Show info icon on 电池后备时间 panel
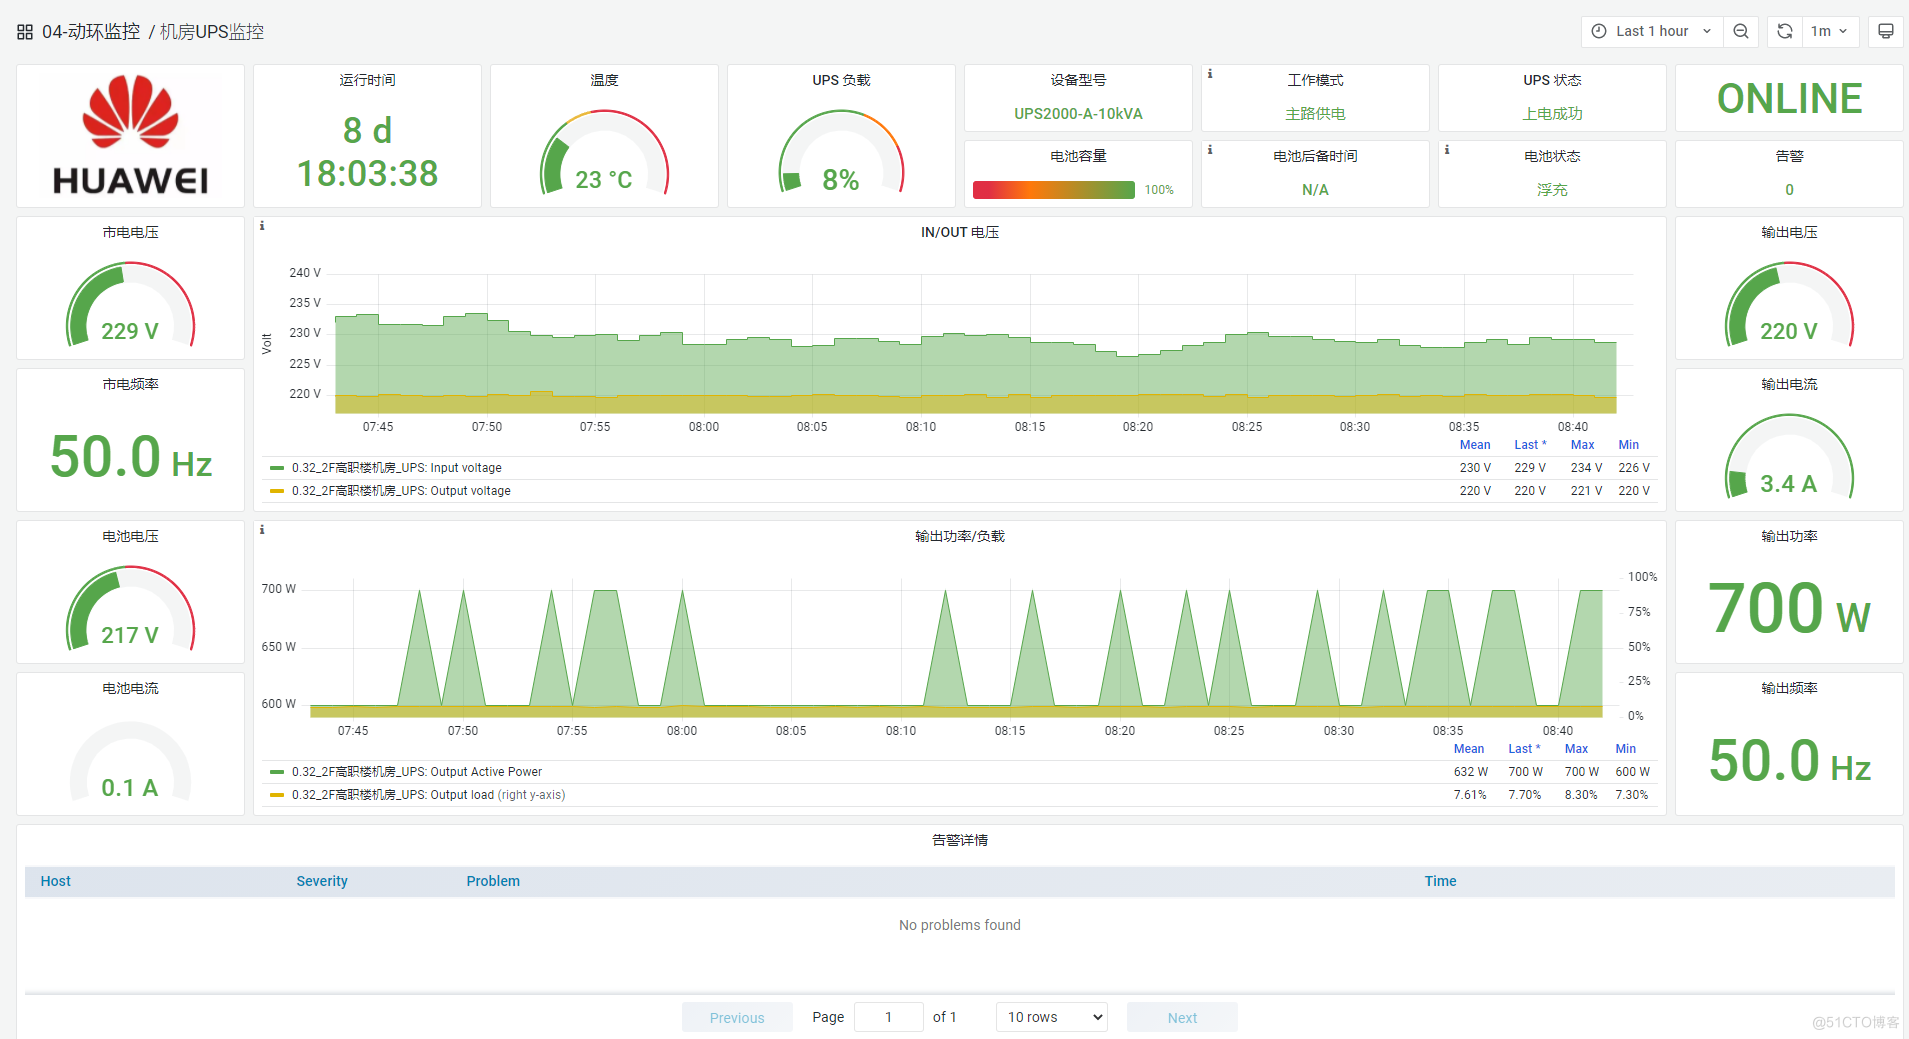Viewport: 1909px width, 1039px height. click(x=1210, y=150)
